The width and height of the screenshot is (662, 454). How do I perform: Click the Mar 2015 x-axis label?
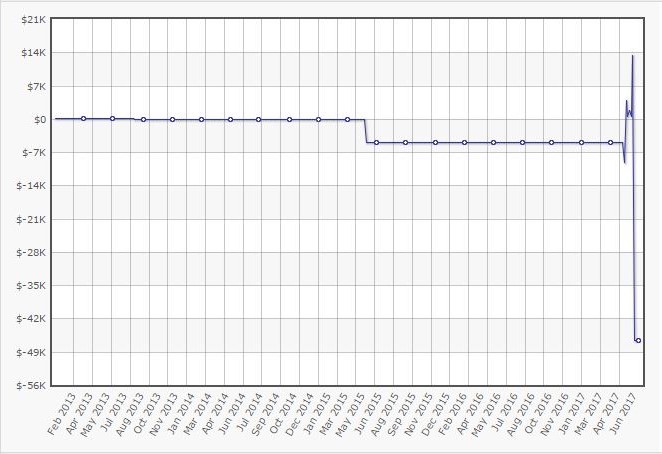coord(334,414)
